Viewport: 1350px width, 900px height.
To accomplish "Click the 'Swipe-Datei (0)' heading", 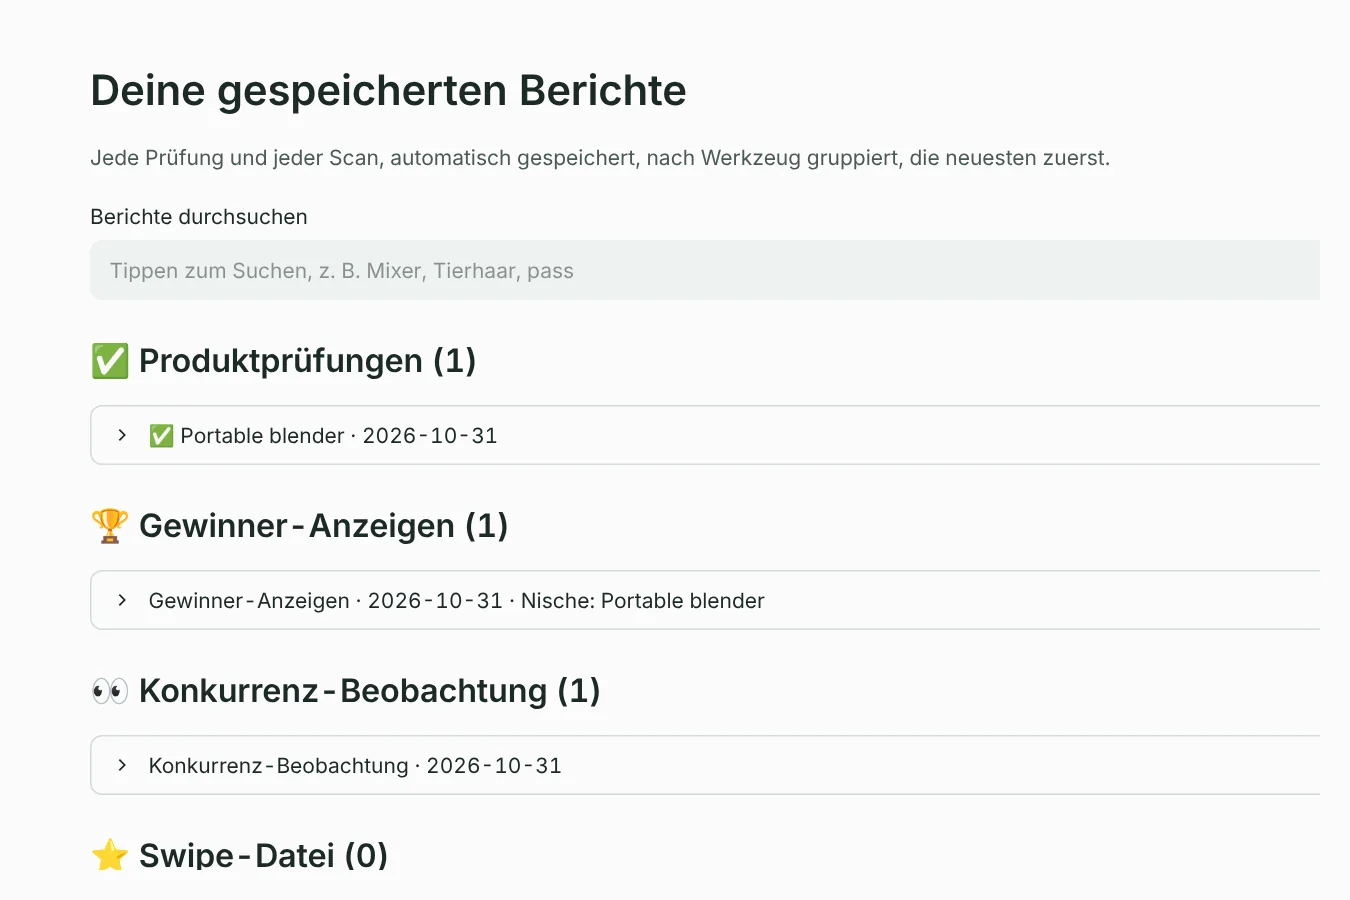I will pos(263,856).
